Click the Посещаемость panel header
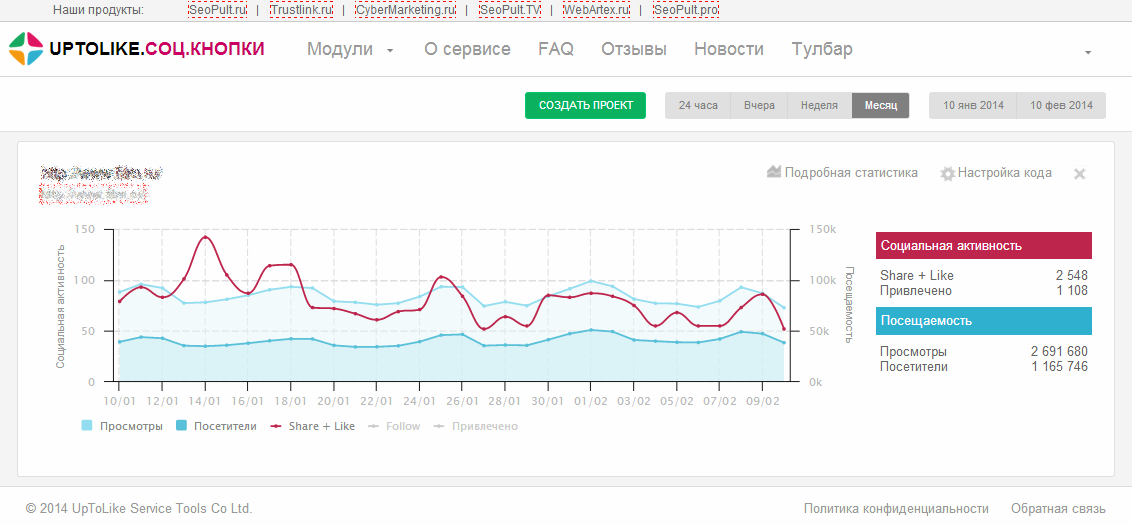 pyautogui.click(x=984, y=321)
